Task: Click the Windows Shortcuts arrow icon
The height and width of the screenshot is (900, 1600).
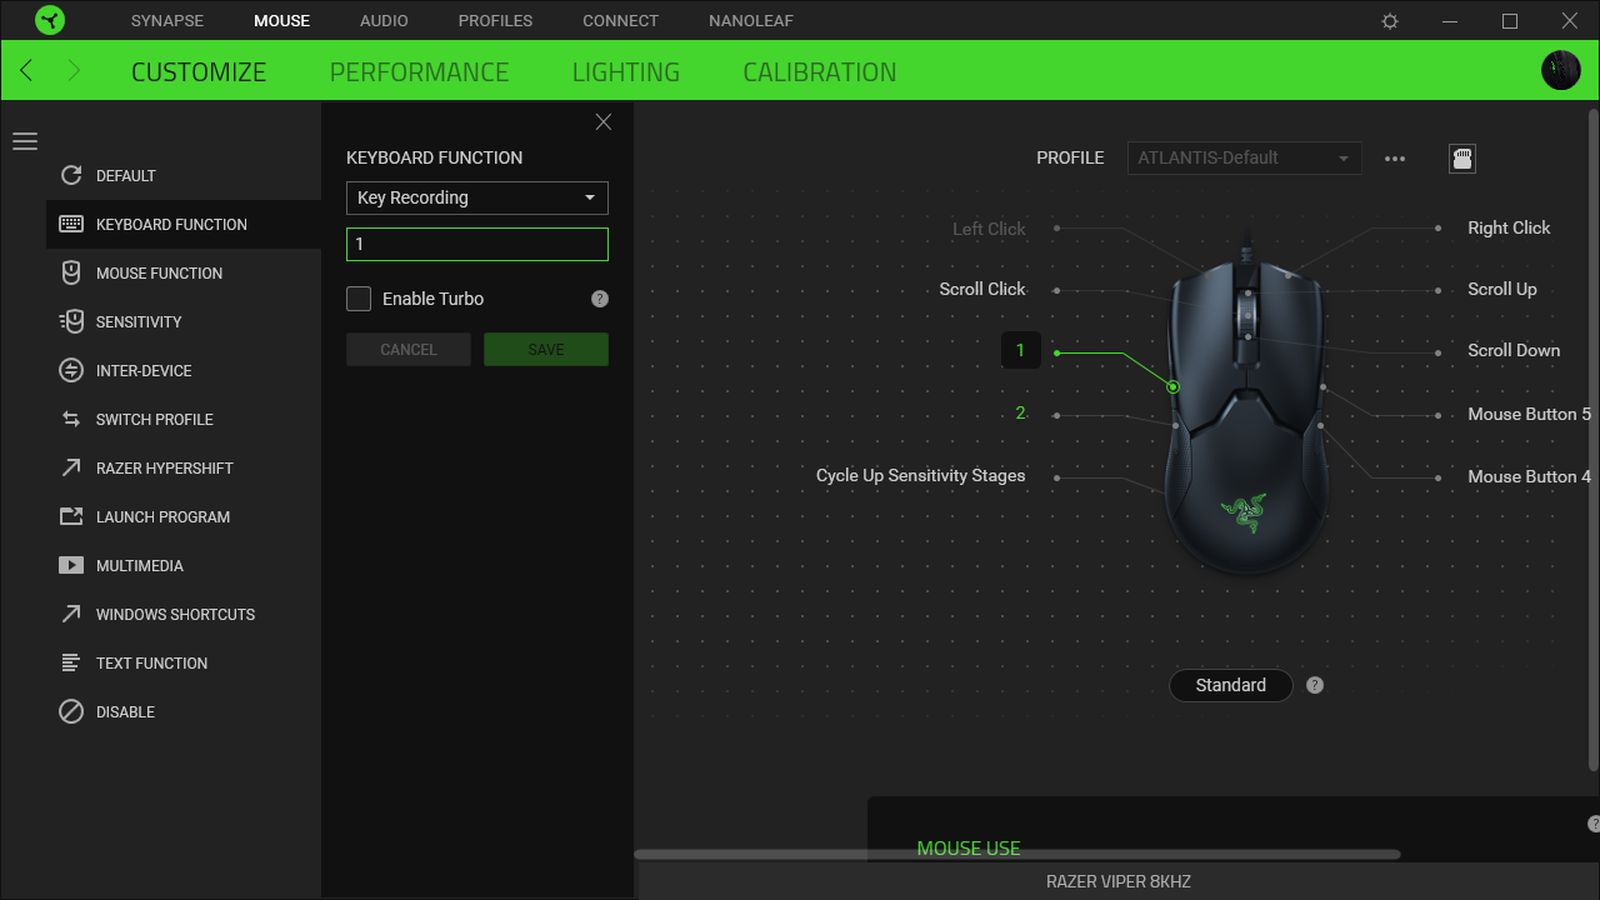Action: tap(71, 613)
